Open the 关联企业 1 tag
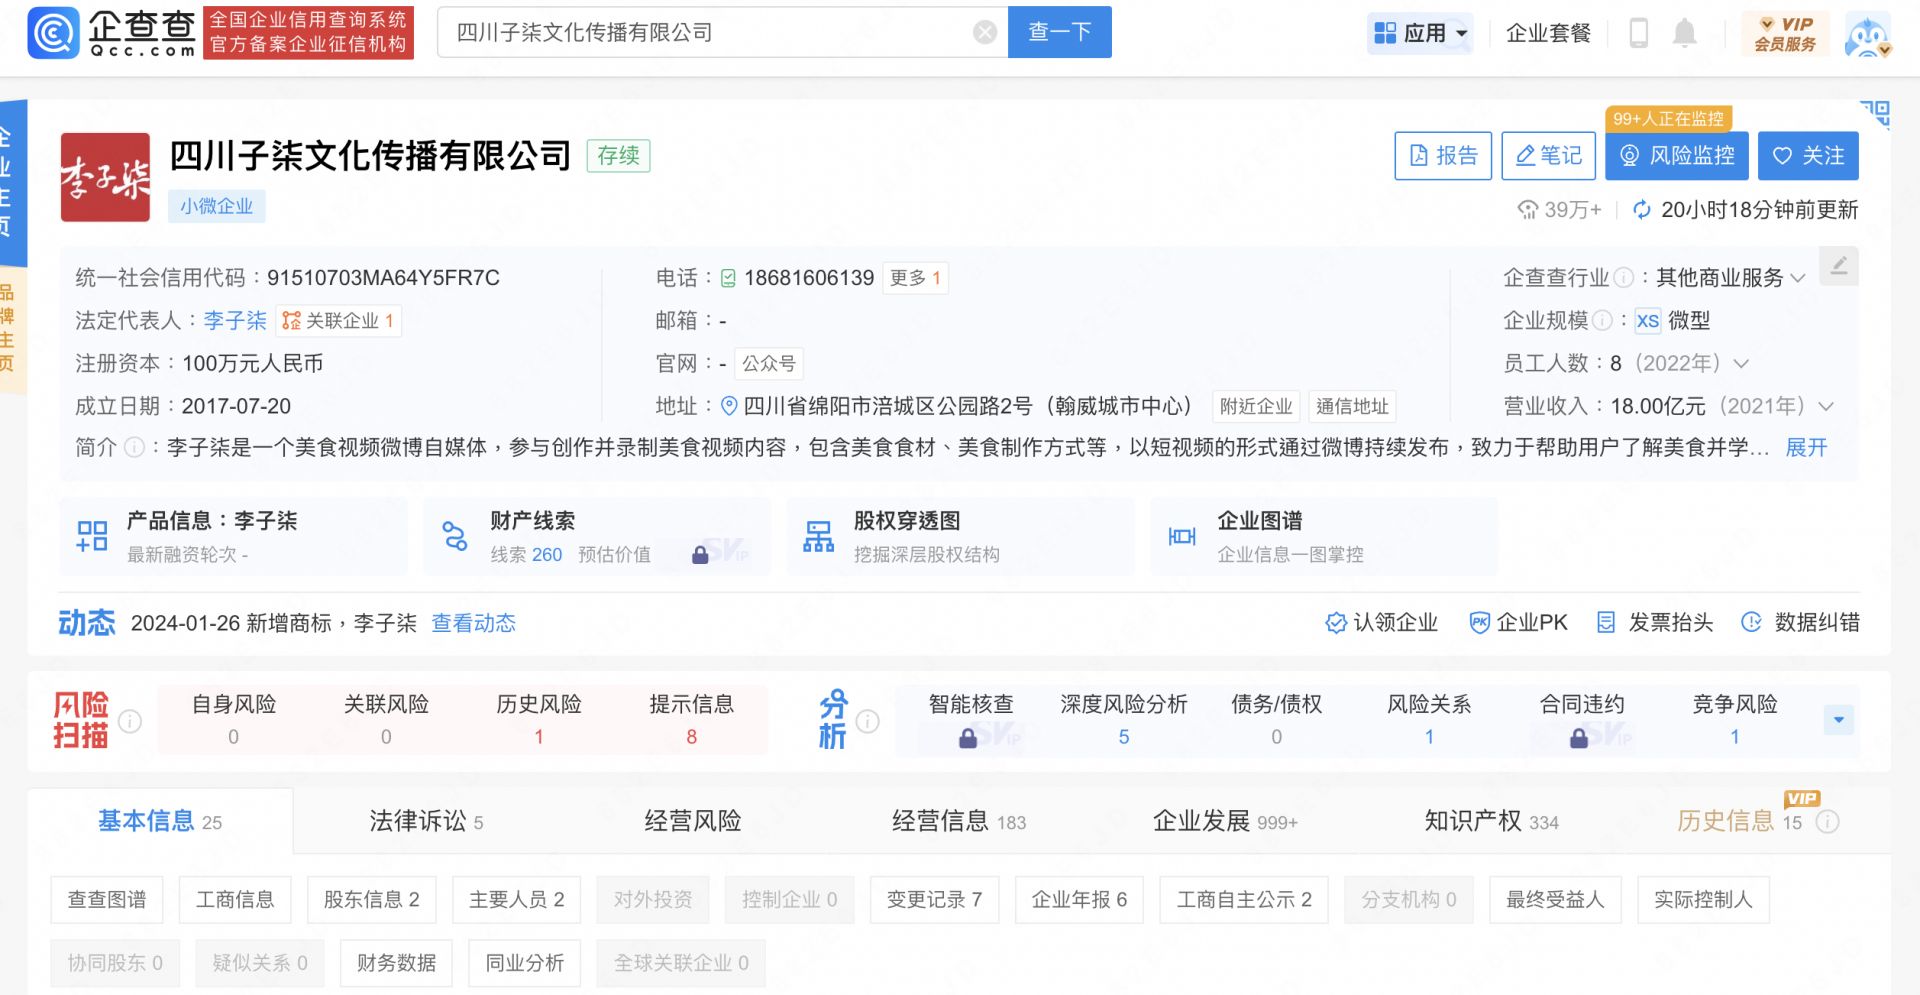The width and height of the screenshot is (1920, 995). (338, 320)
